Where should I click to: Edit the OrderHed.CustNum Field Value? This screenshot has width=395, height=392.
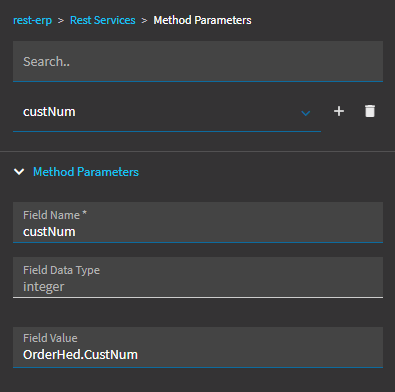point(198,347)
